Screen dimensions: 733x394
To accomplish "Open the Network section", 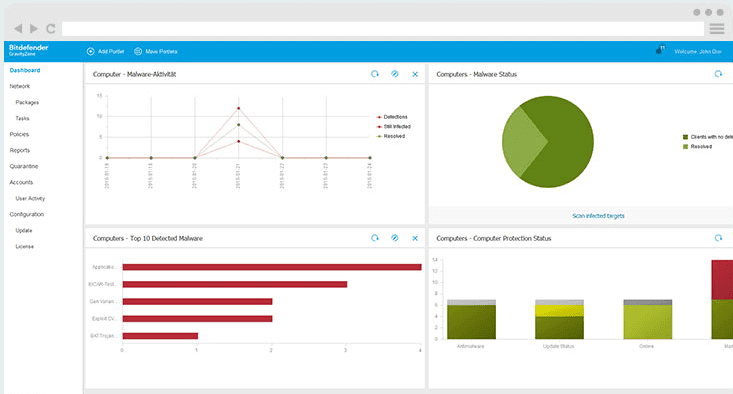I will (x=20, y=86).
